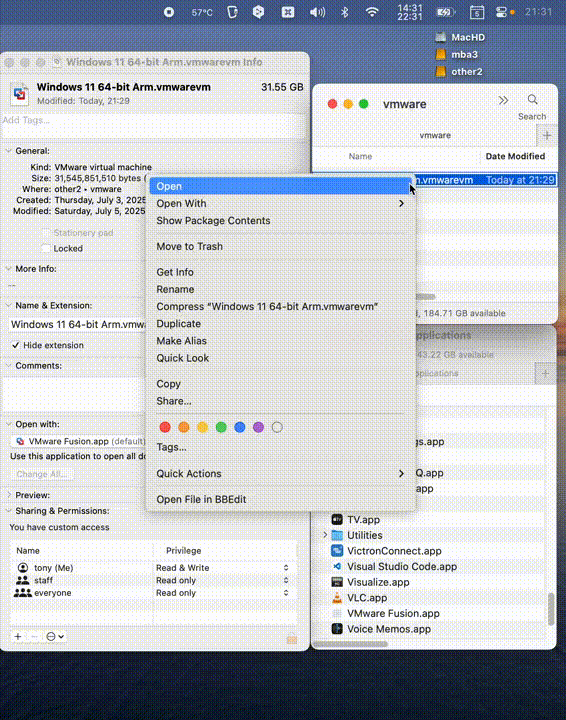Open the volume control in menu bar
This screenshot has width=566, height=720.
[317, 12]
